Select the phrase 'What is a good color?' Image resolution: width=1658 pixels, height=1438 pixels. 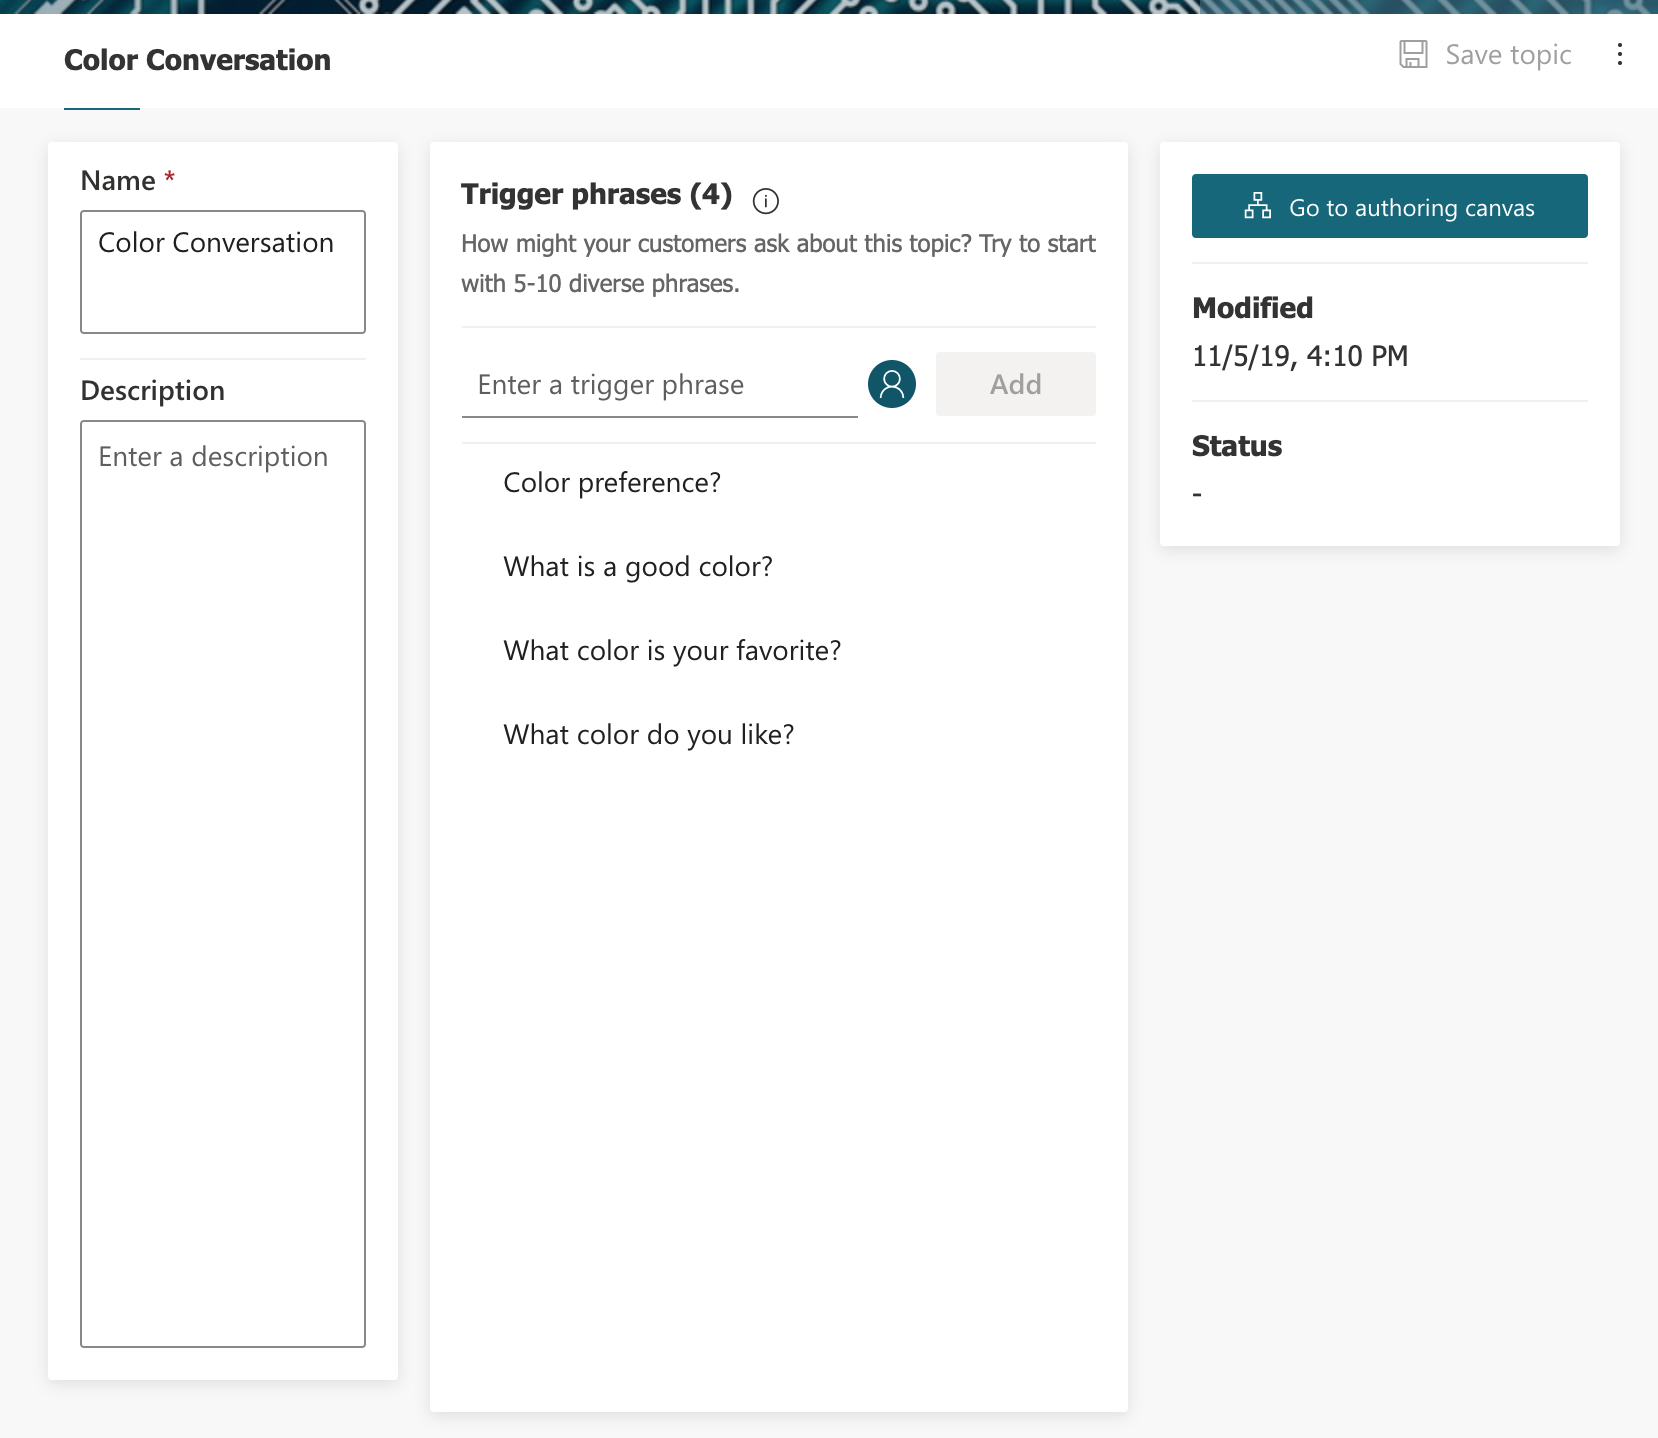(637, 566)
